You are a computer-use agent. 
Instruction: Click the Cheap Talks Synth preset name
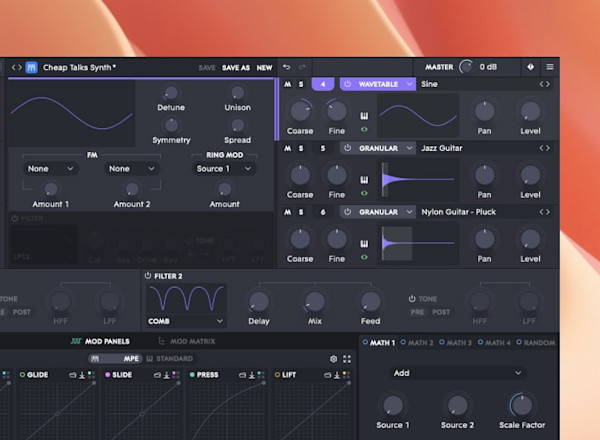tap(79, 68)
